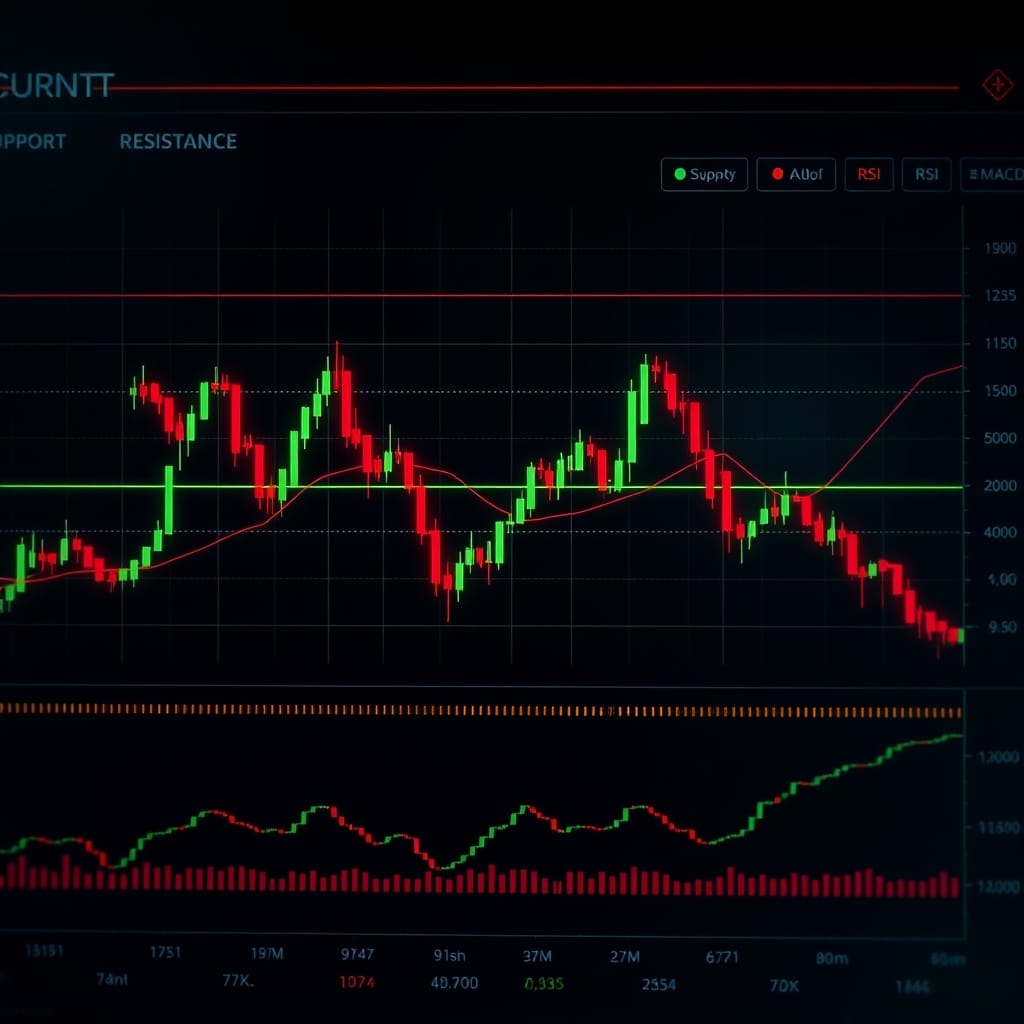The width and height of the screenshot is (1024, 1024).
Task: Click the red 1074 bottom value
Action: click(x=357, y=982)
